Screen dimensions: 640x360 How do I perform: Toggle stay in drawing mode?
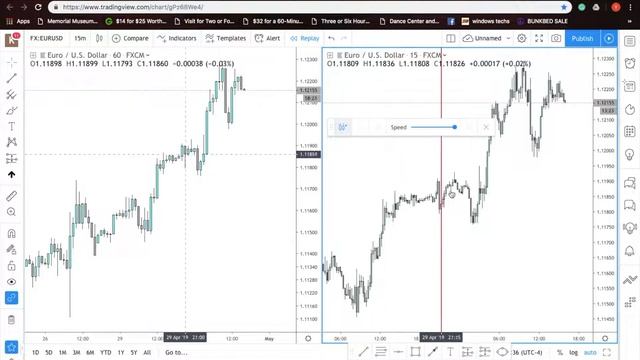11,249
